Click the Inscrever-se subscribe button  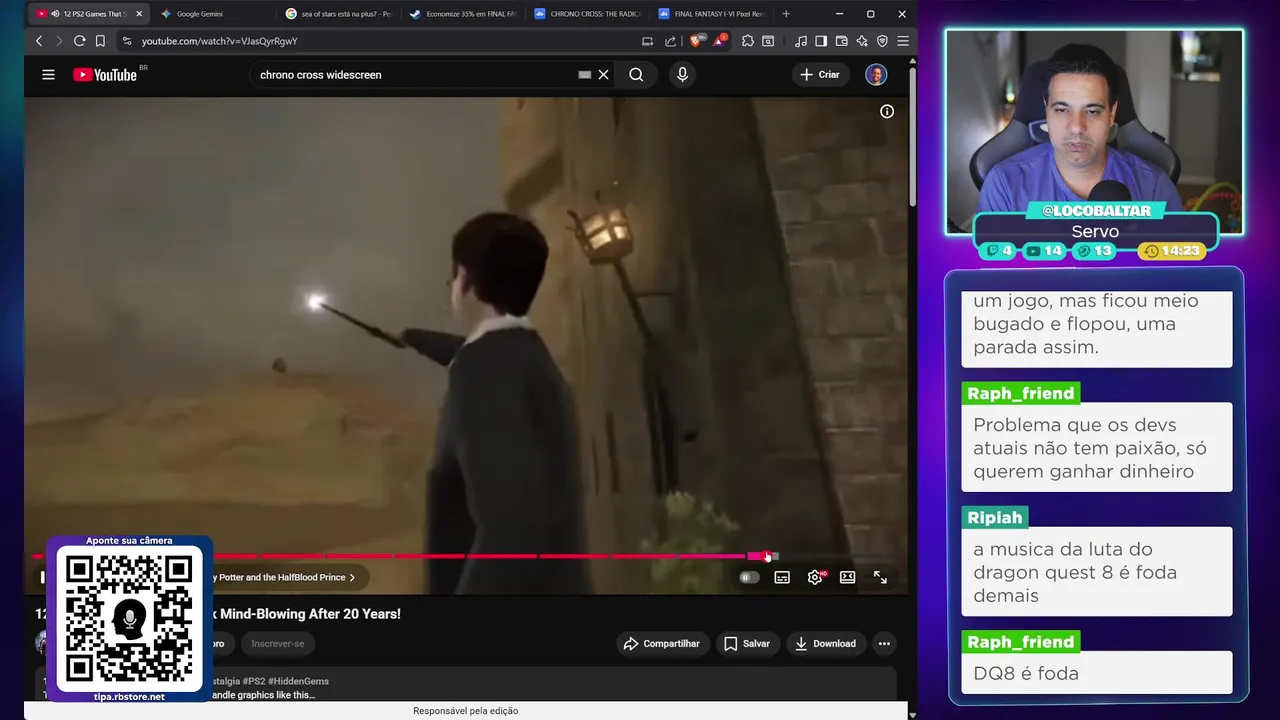[278, 644]
